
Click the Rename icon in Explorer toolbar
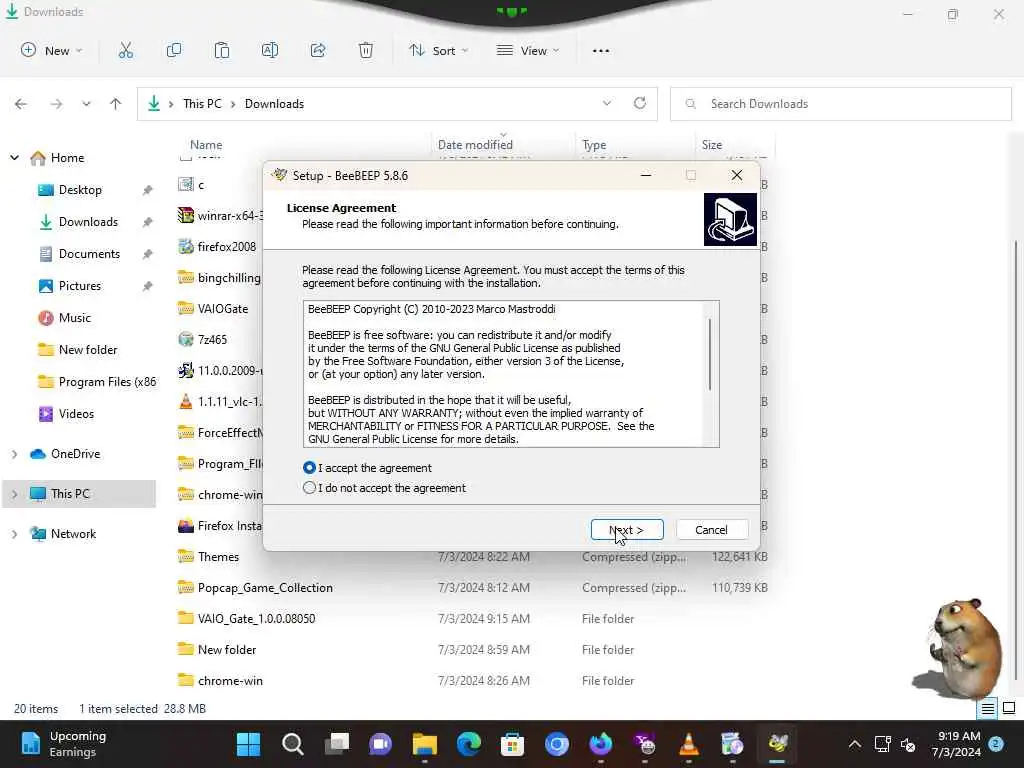point(270,50)
